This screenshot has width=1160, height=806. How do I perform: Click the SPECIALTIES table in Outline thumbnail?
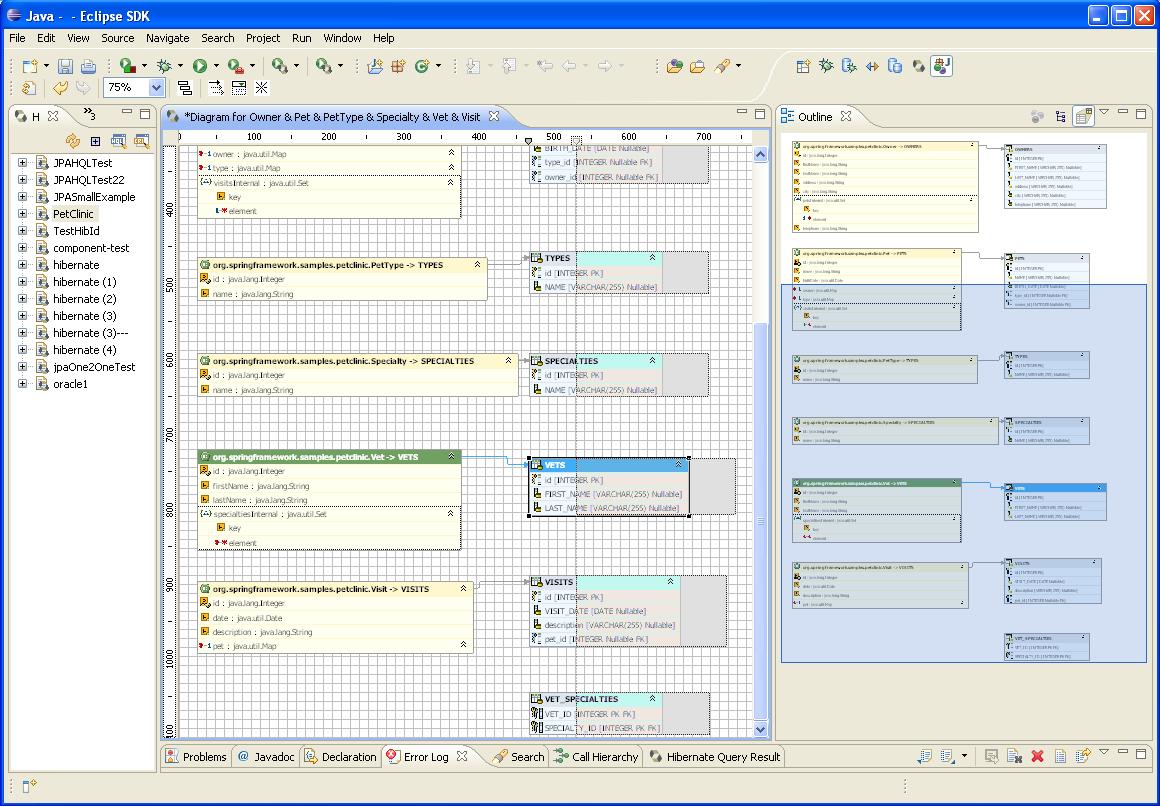point(1046,429)
